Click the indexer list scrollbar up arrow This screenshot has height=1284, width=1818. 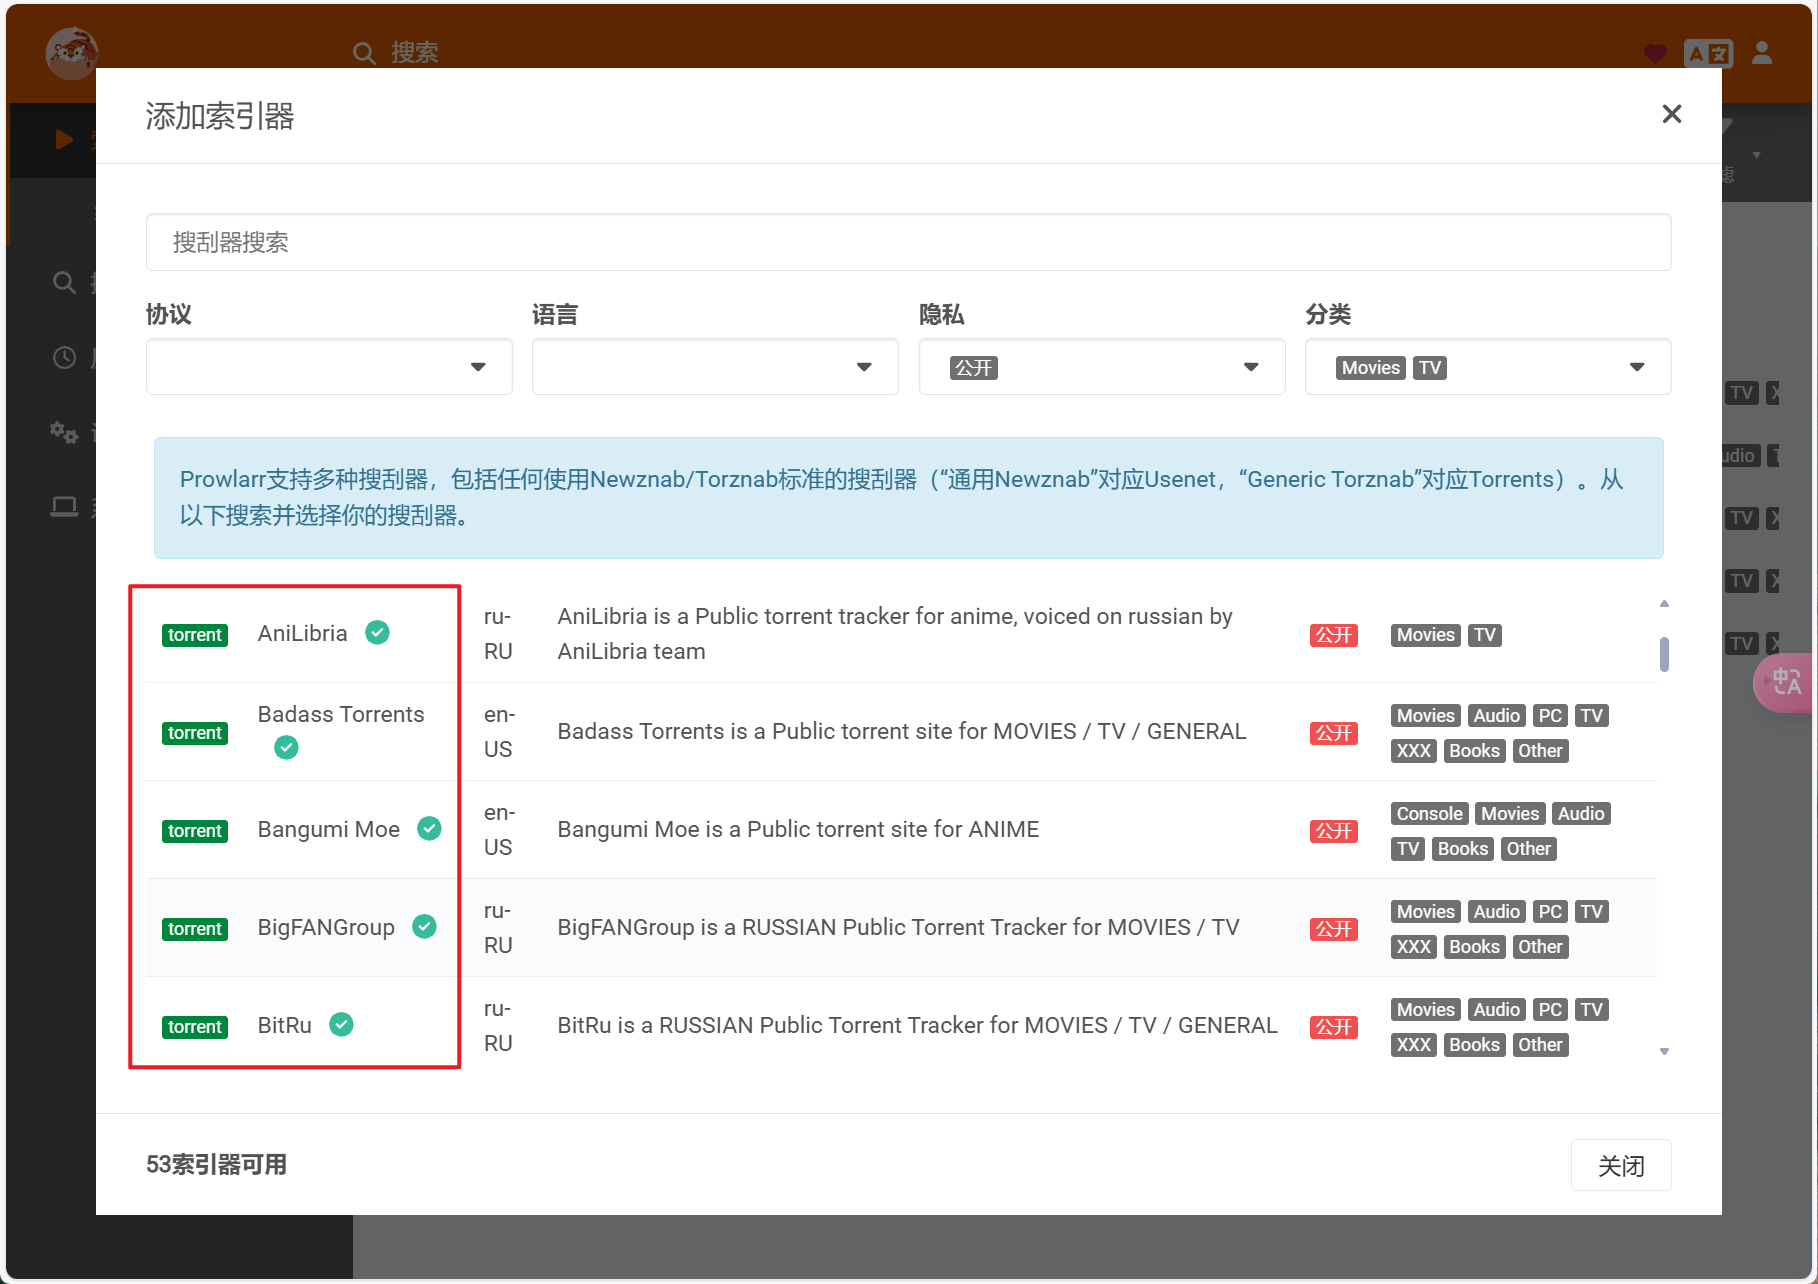pyautogui.click(x=1664, y=603)
